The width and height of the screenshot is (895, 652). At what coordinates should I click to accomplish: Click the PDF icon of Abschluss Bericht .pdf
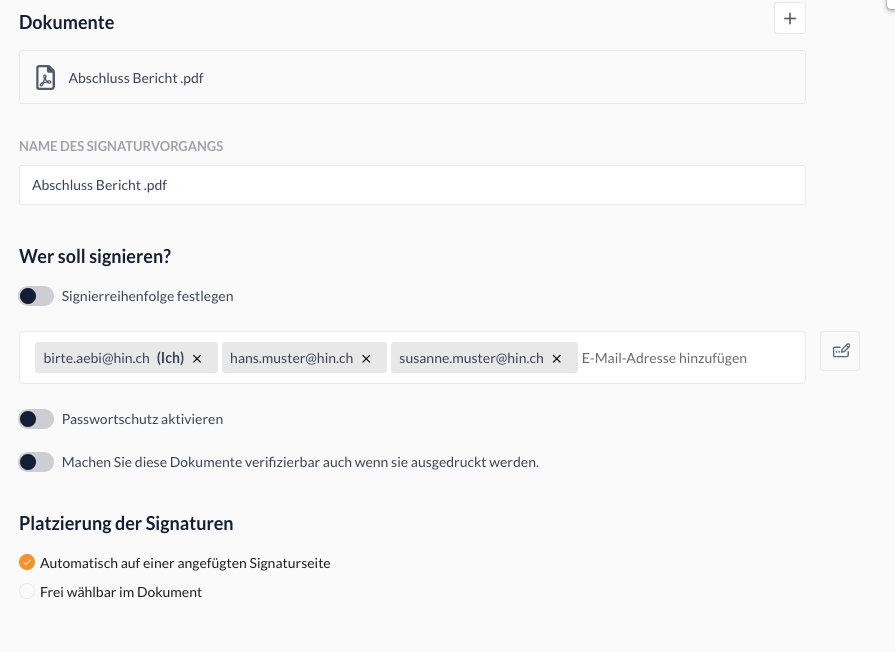coord(46,78)
